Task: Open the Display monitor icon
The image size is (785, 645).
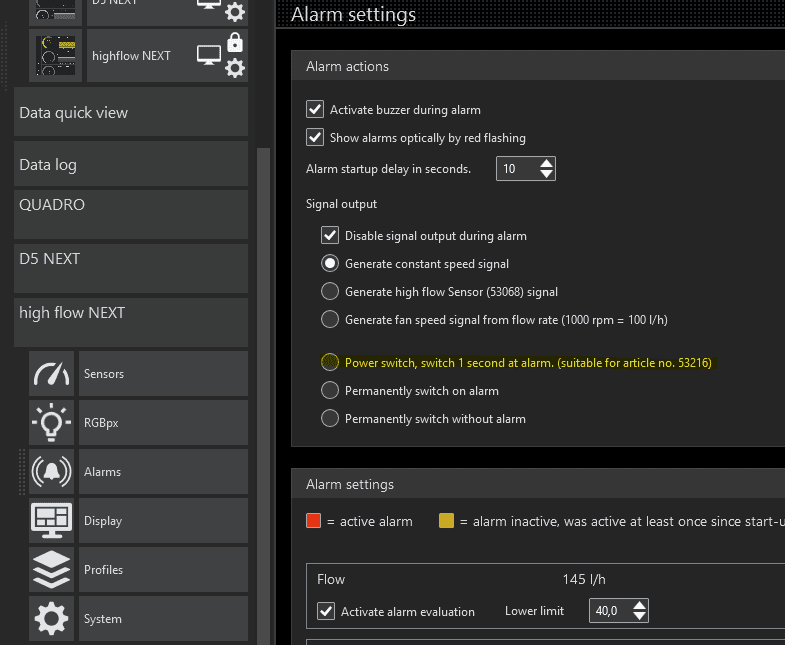Action: (x=52, y=521)
